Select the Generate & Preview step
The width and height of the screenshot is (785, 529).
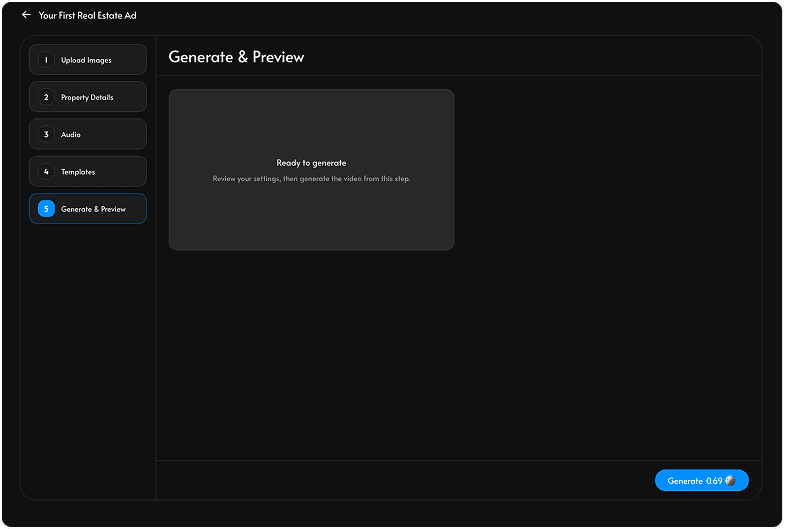[88, 209]
